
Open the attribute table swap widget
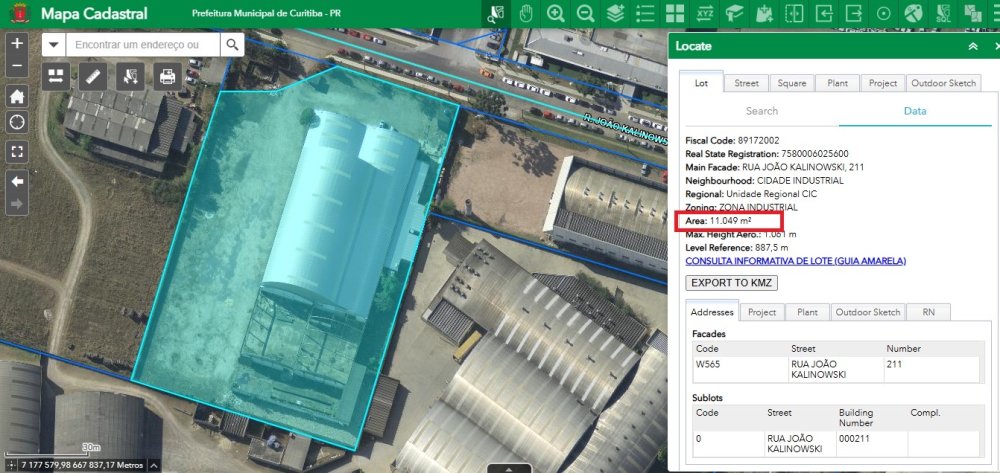click(x=56, y=76)
